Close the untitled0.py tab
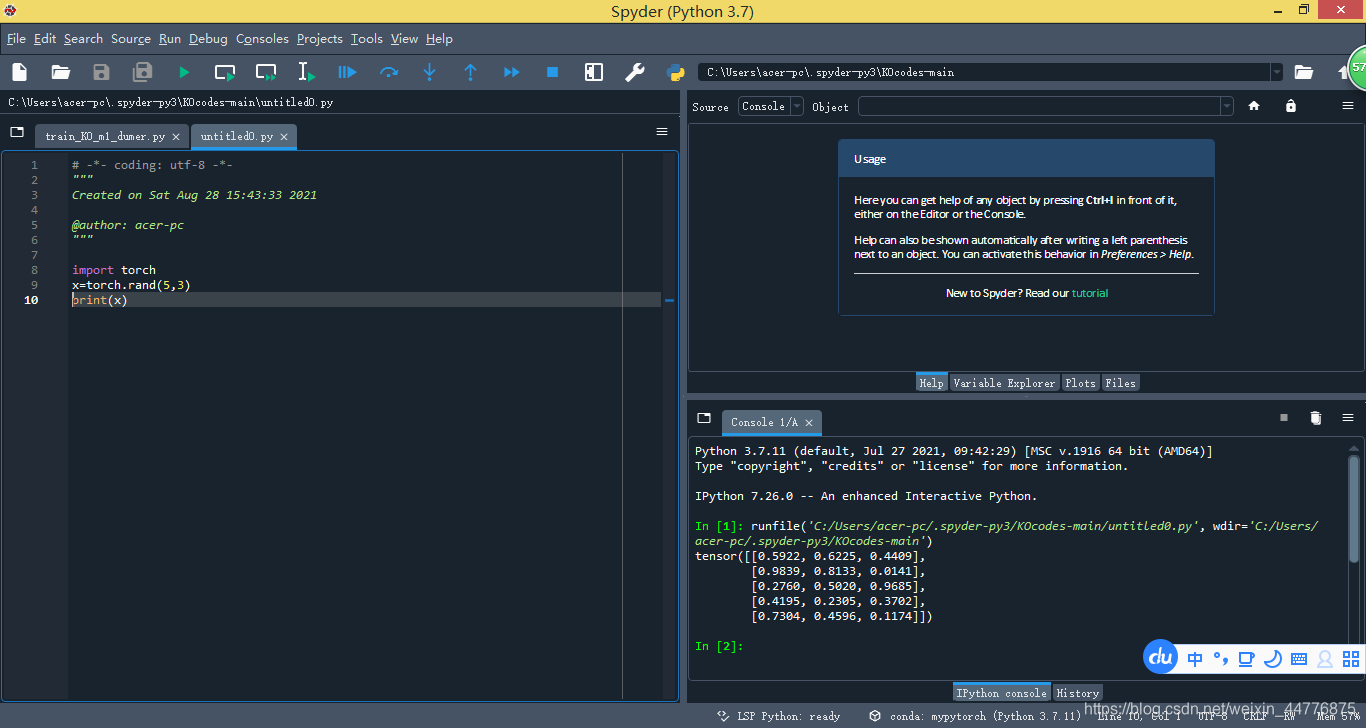Screen dimensions: 1366x728 pos(284,137)
